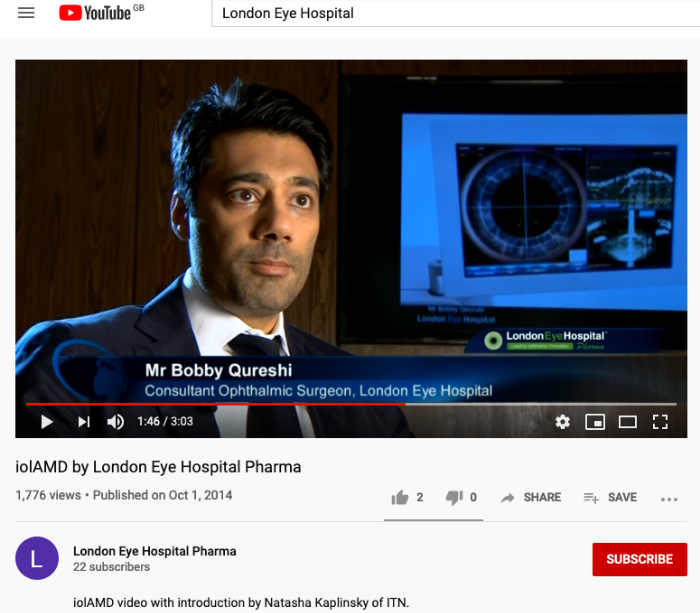Open London Eye Hospital Pharma channel name
This screenshot has width=700, height=613.
click(x=154, y=551)
